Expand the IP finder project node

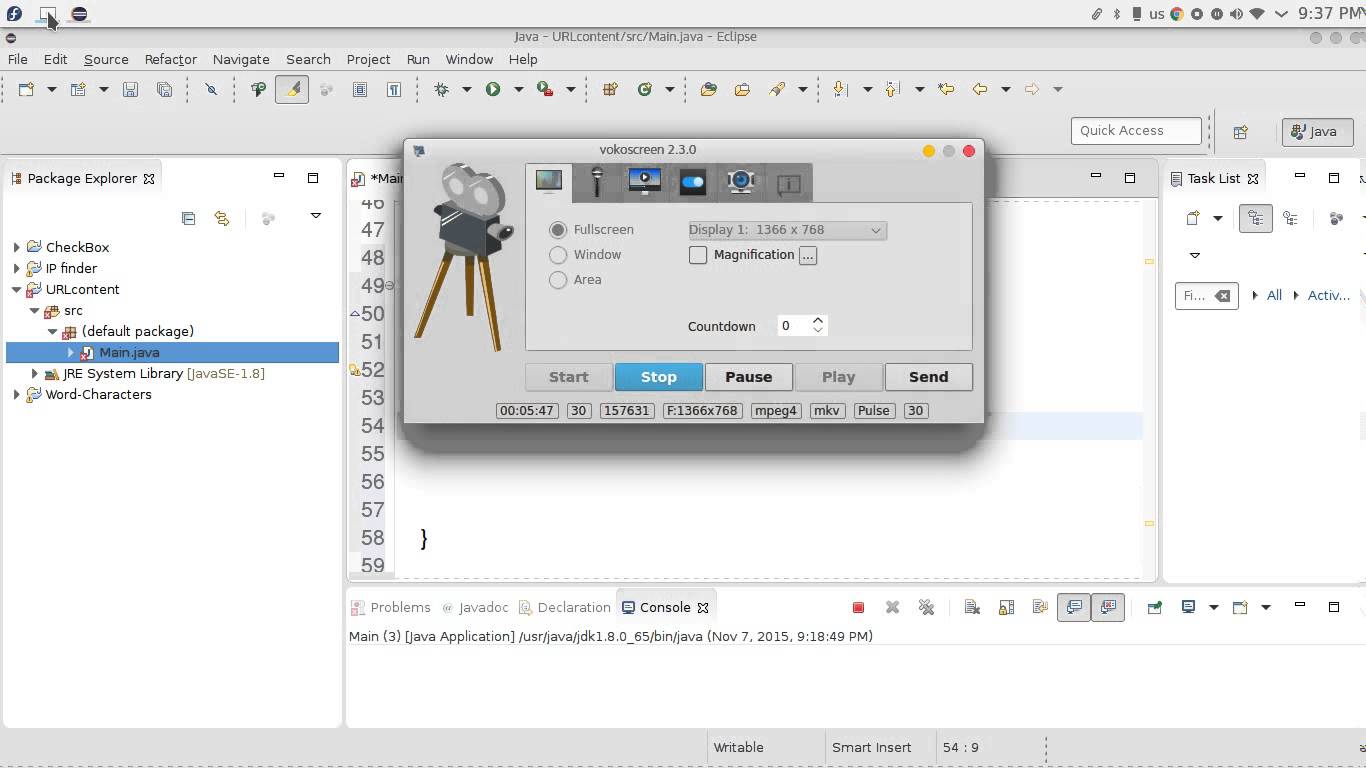(x=16, y=268)
